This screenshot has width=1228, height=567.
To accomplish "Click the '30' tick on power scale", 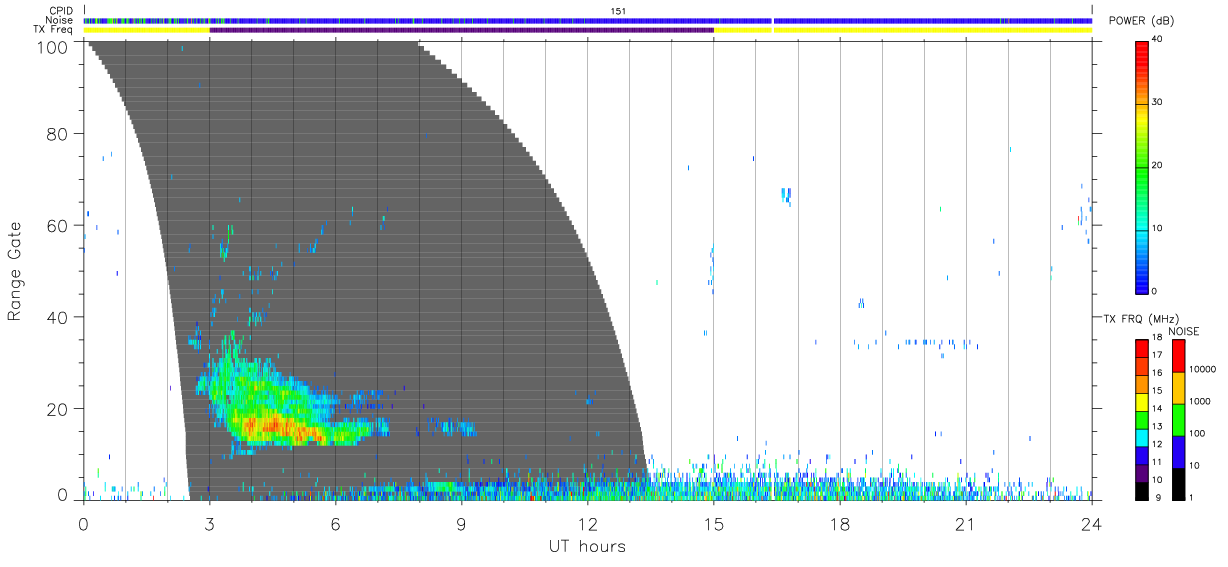I will point(1159,102).
